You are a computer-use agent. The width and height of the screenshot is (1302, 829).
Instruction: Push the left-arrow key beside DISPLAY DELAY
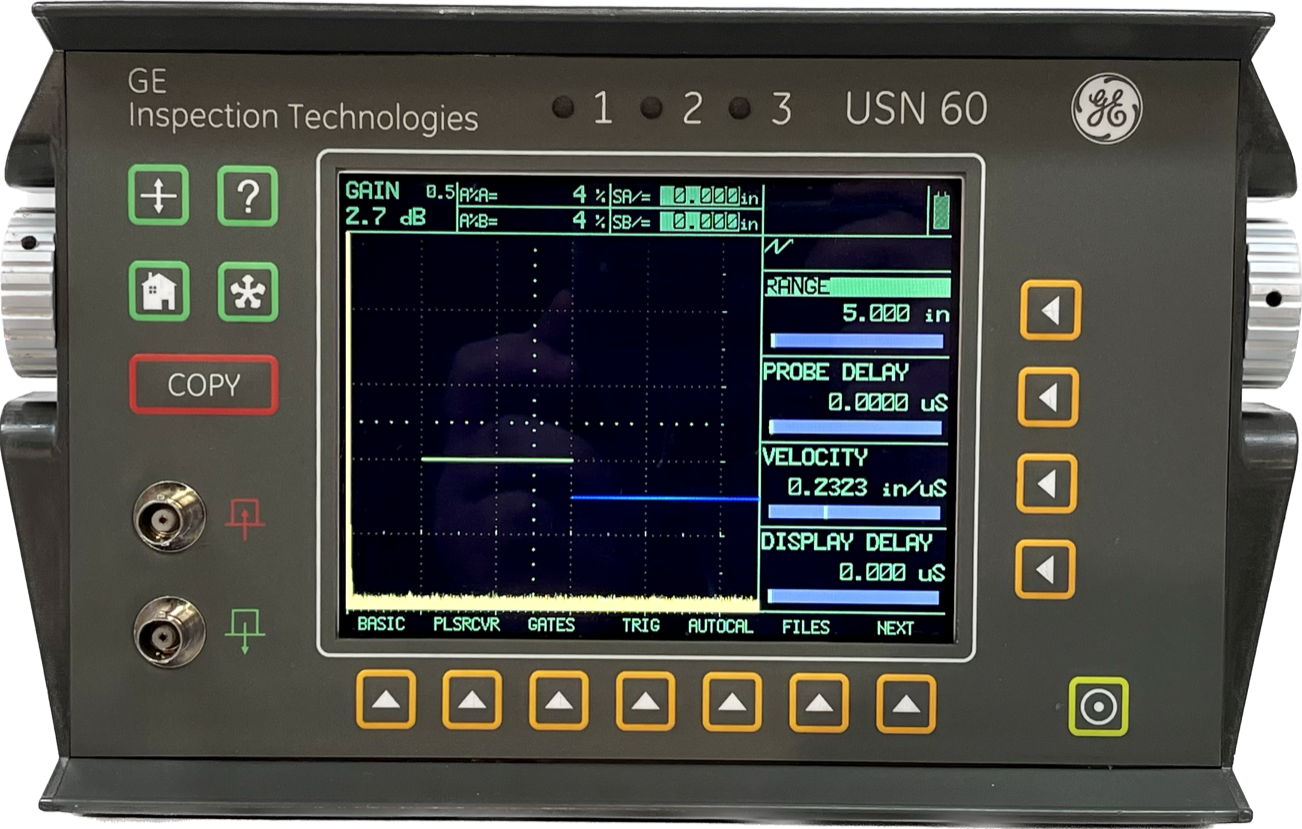(1045, 570)
